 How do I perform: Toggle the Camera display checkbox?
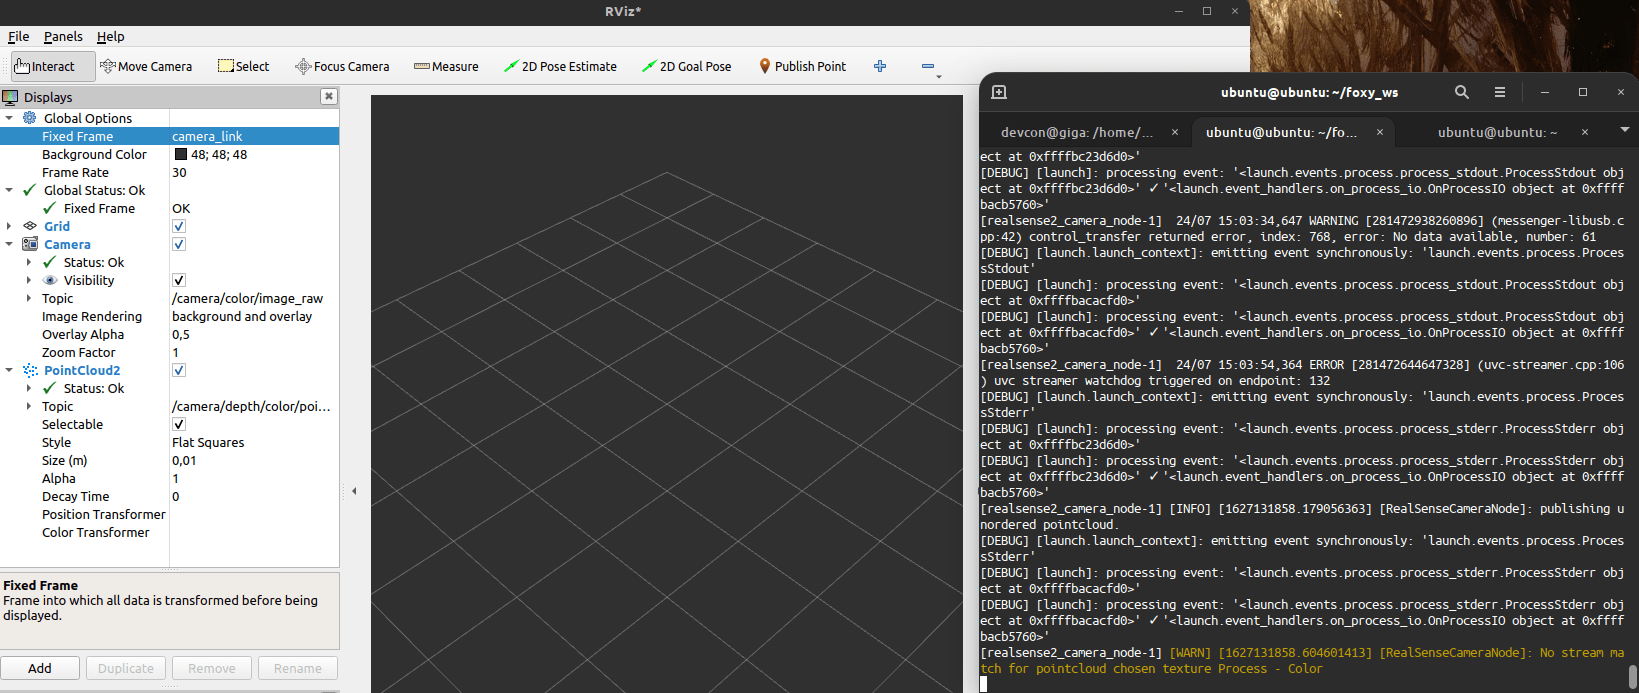pos(179,244)
